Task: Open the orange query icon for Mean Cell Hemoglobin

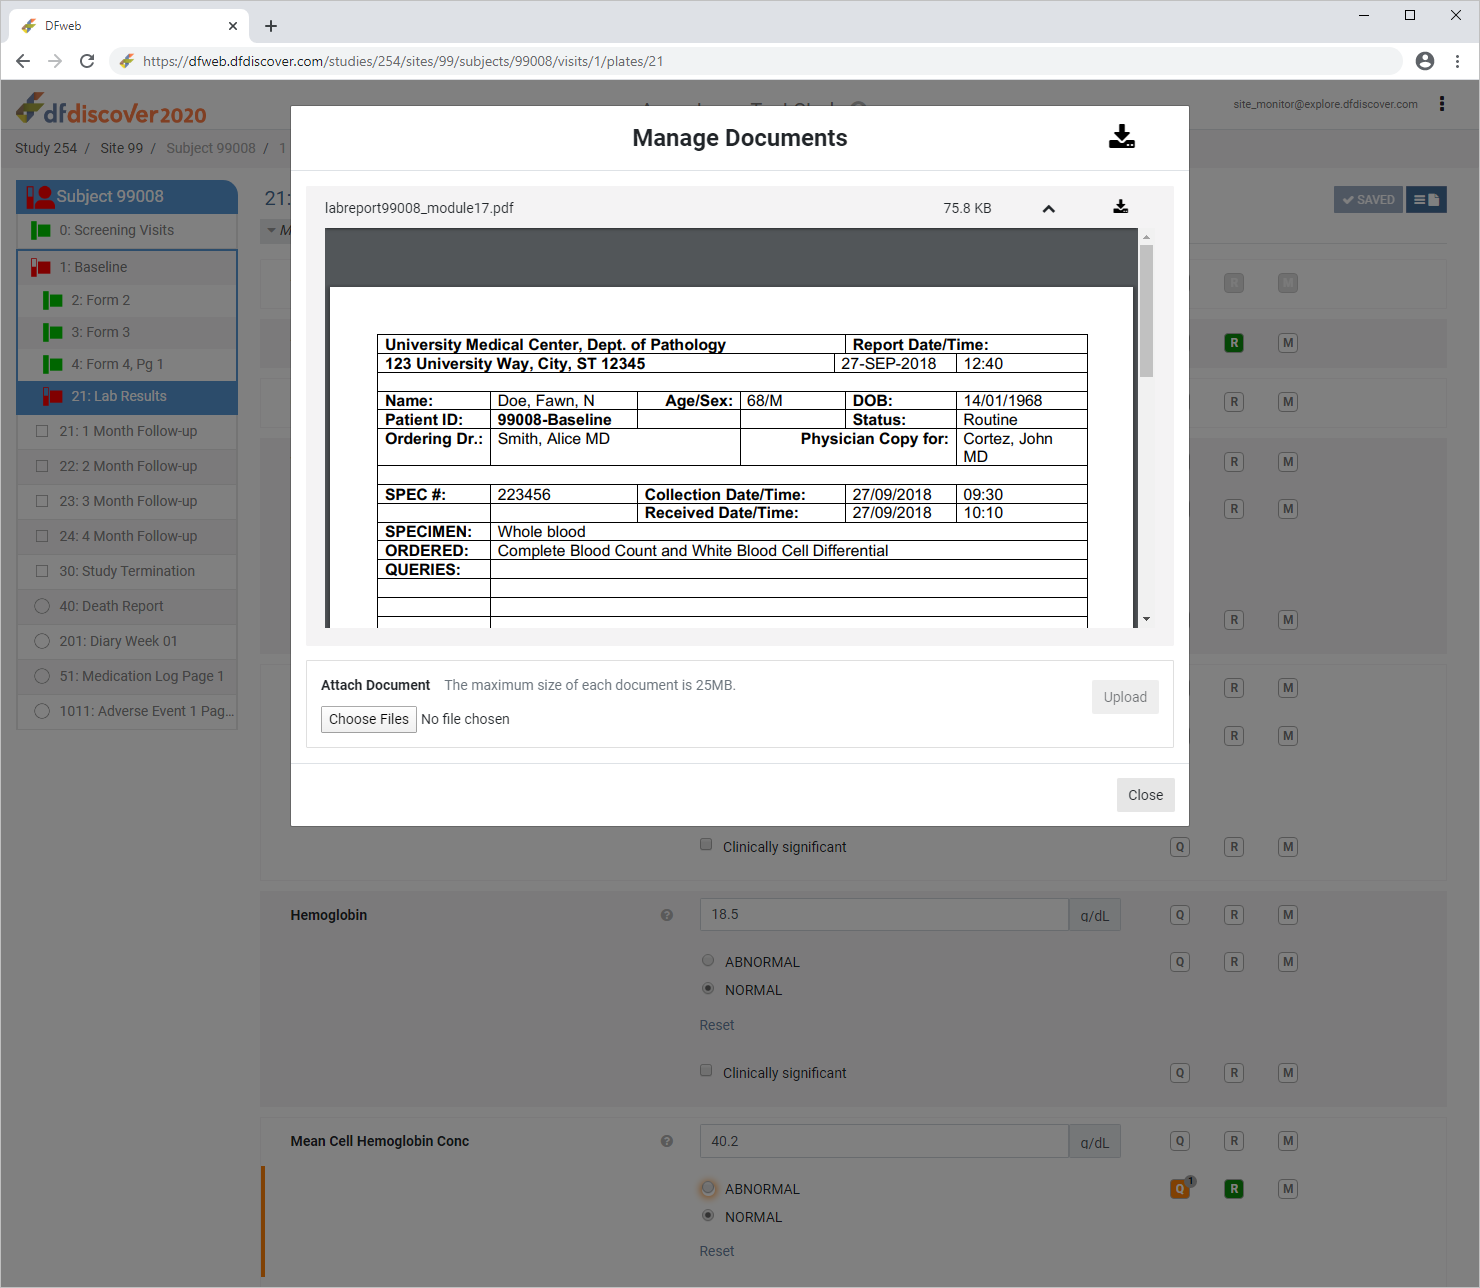Action: [x=1180, y=1189]
